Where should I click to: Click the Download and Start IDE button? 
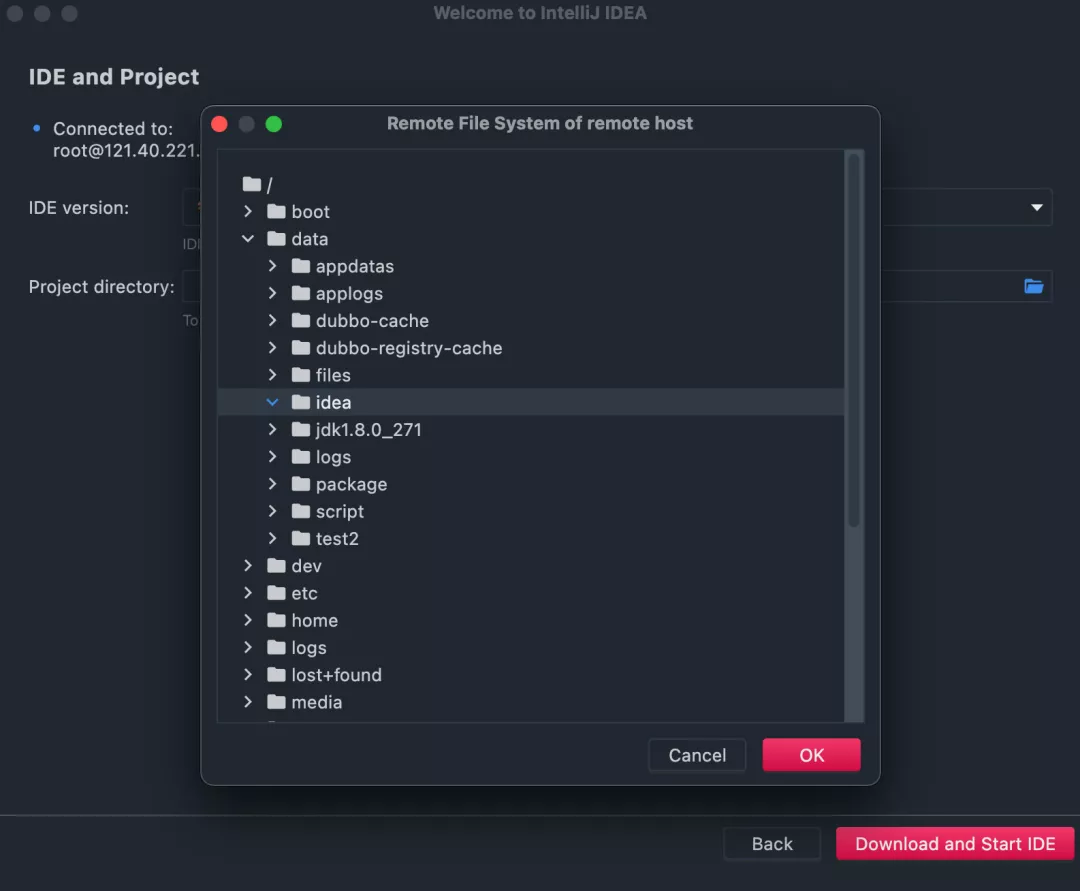(x=955, y=844)
